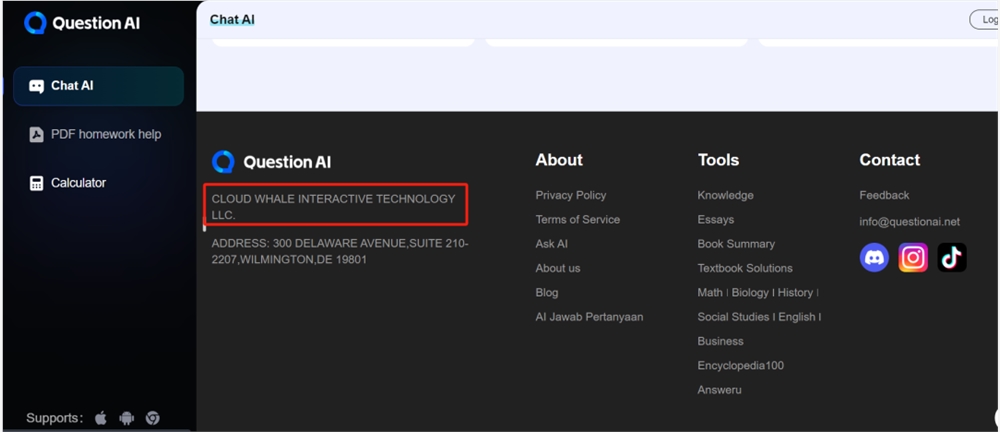Open the Instagram social icon
1000x432 pixels.
point(913,258)
